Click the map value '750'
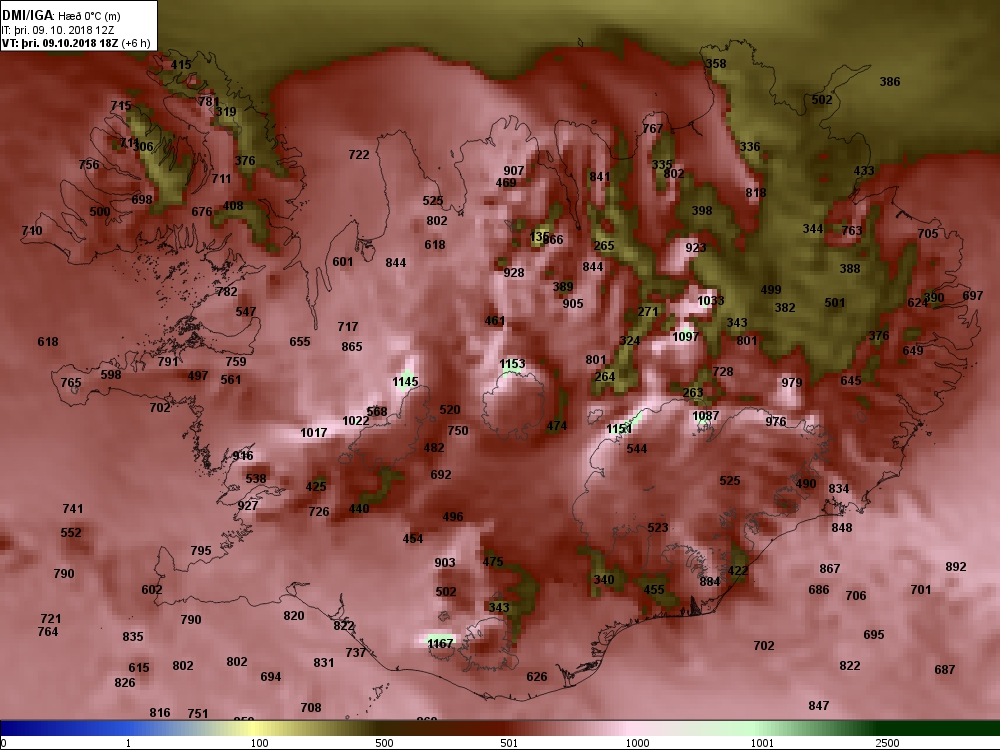 pos(458,430)
